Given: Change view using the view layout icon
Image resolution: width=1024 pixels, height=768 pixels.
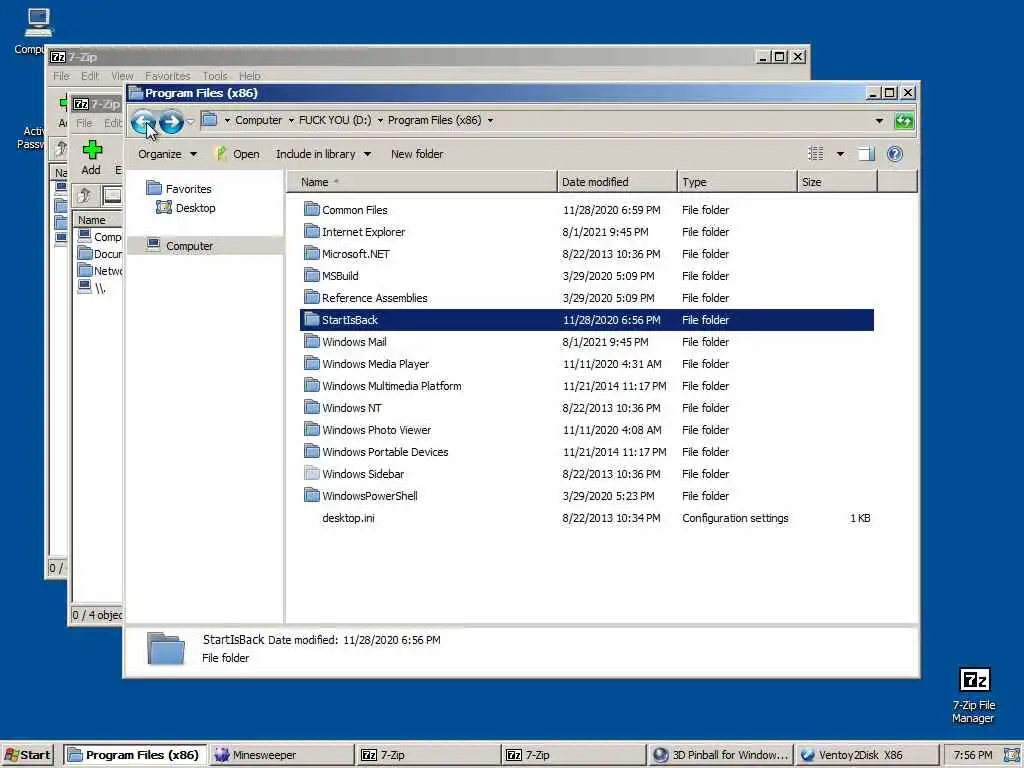Looking at the screenshot, I should [x=816, y=154].
